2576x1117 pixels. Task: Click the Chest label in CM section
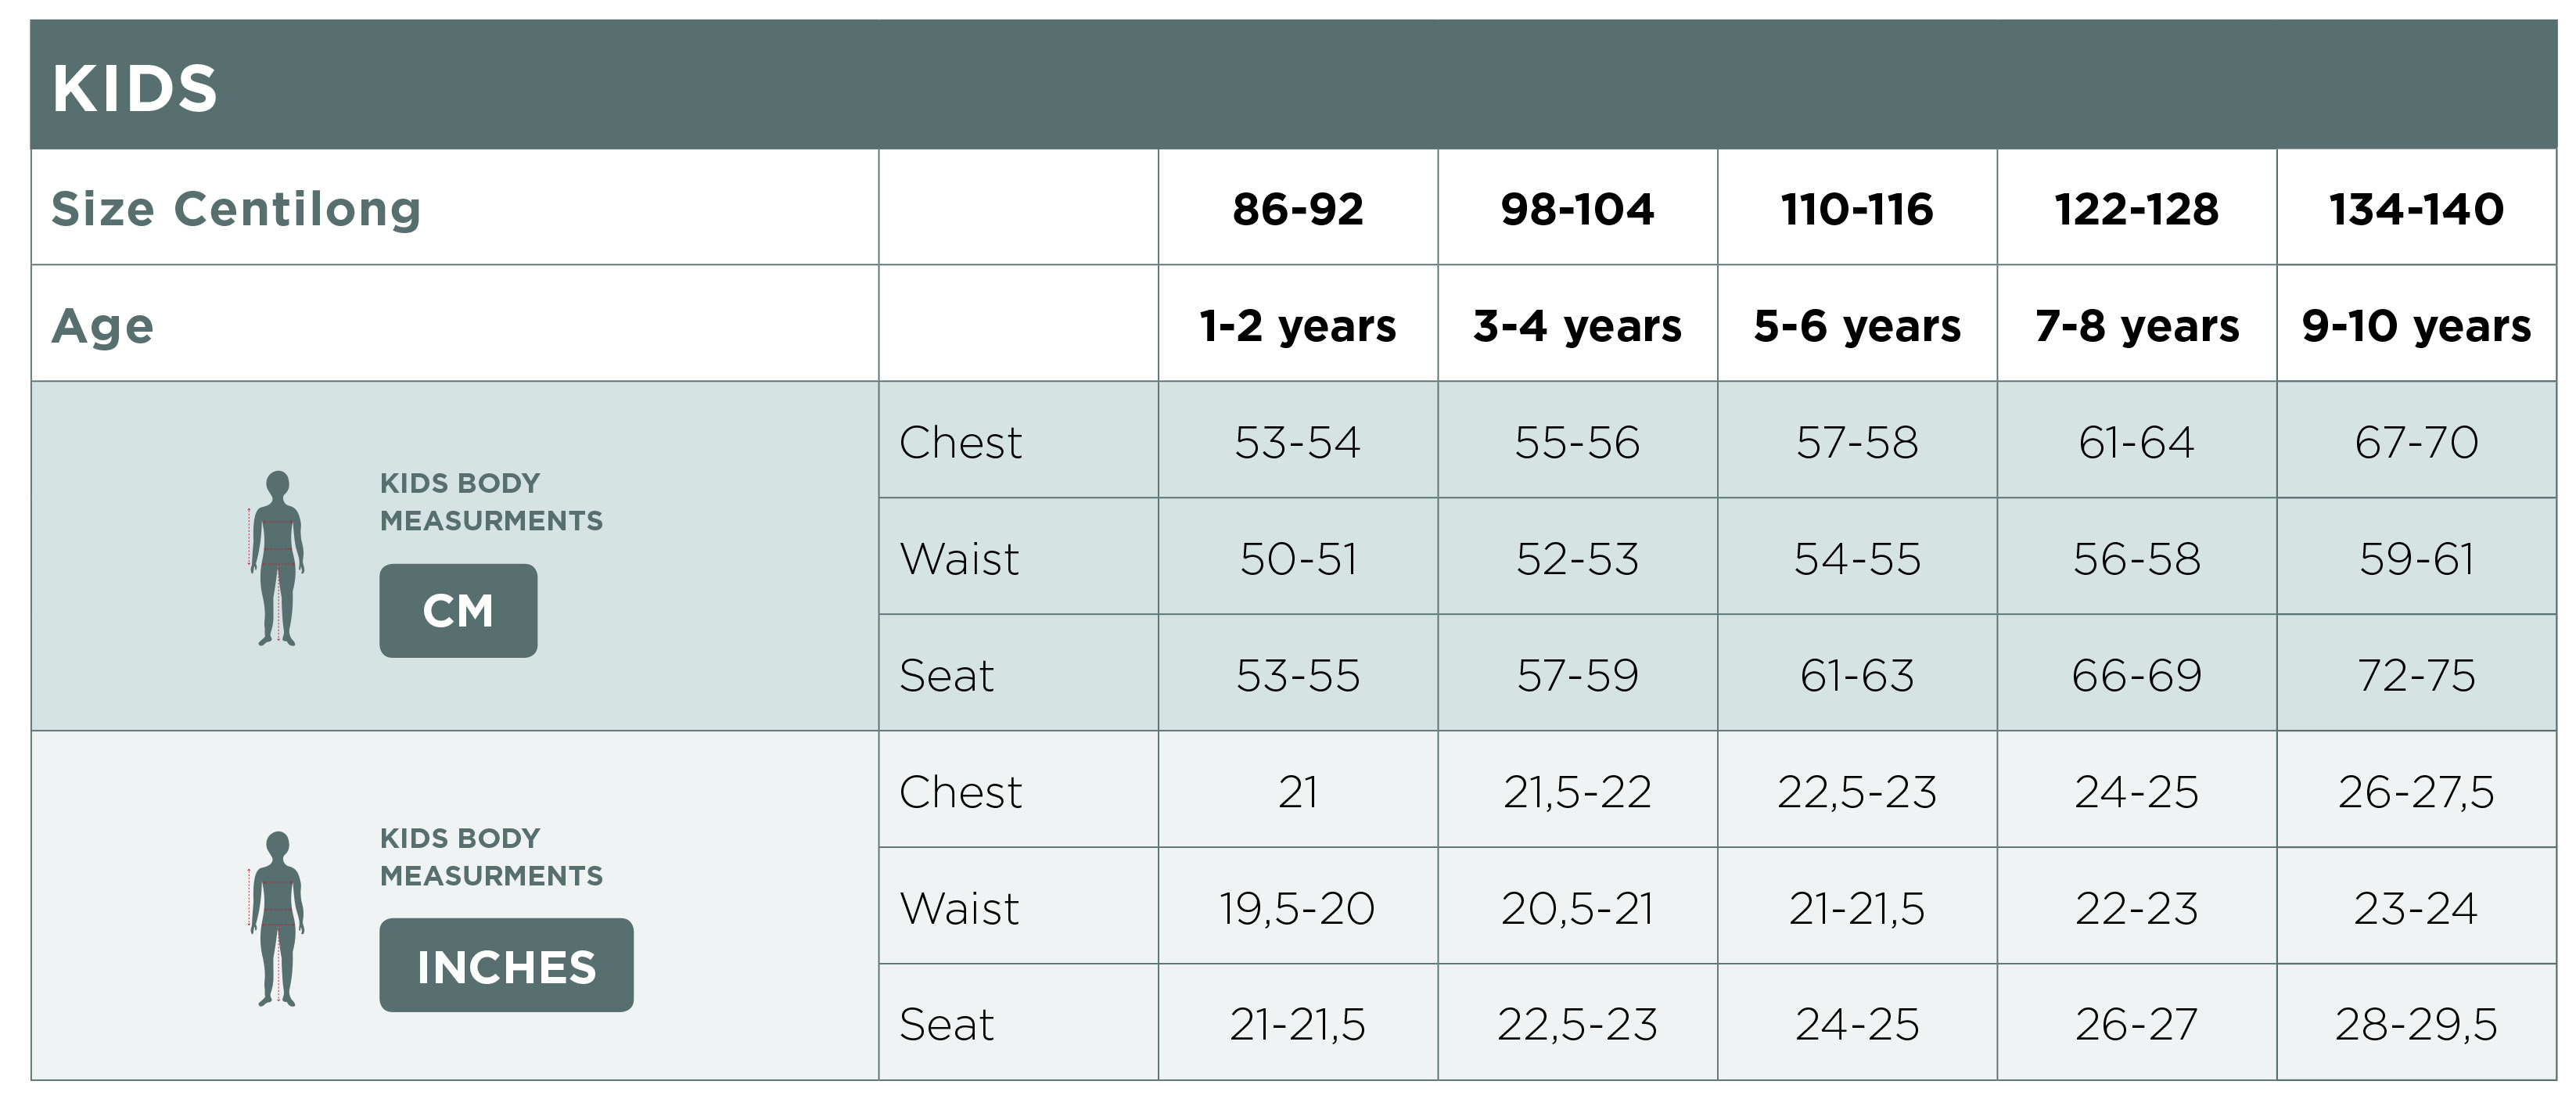point(961,442)
